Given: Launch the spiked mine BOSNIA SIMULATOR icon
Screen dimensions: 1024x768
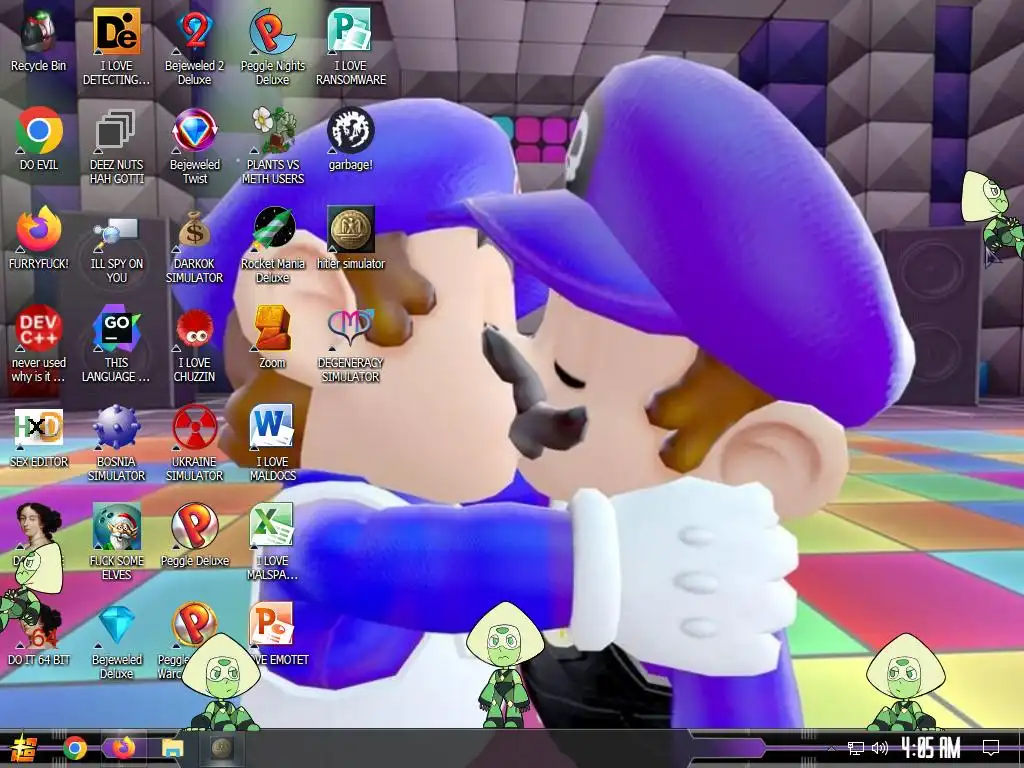Looking at the screenshot, I should tap(116, 428).
